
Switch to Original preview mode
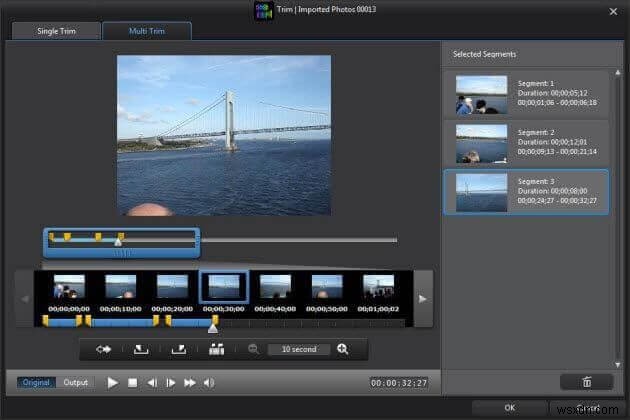coord(36,382)
